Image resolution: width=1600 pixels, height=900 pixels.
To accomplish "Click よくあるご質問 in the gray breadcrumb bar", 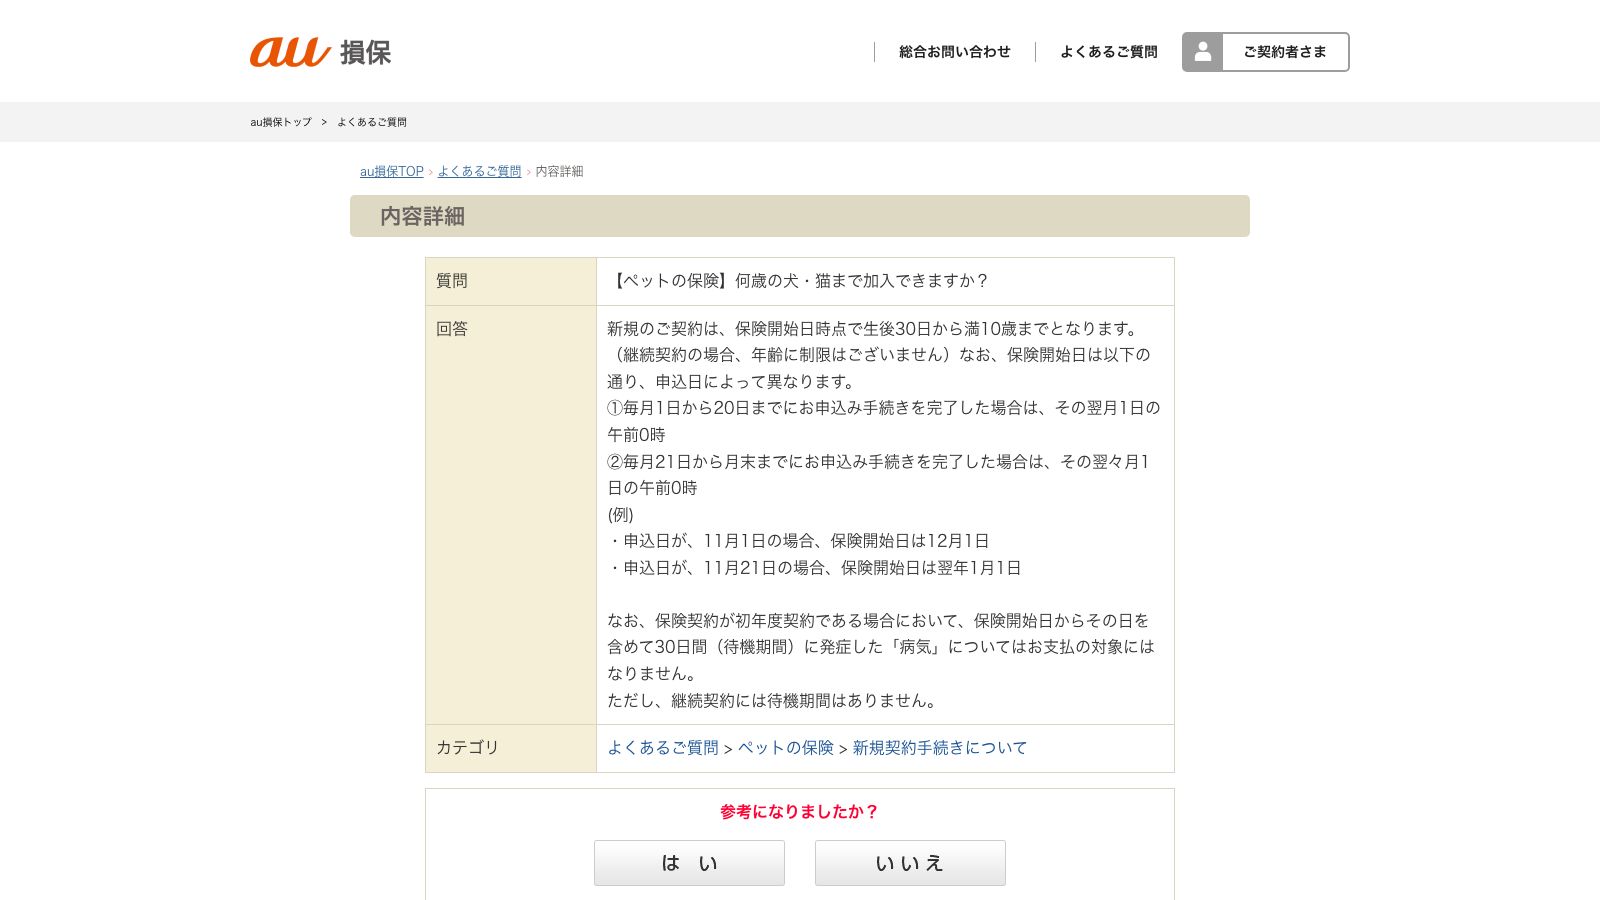I will point(372,122).
